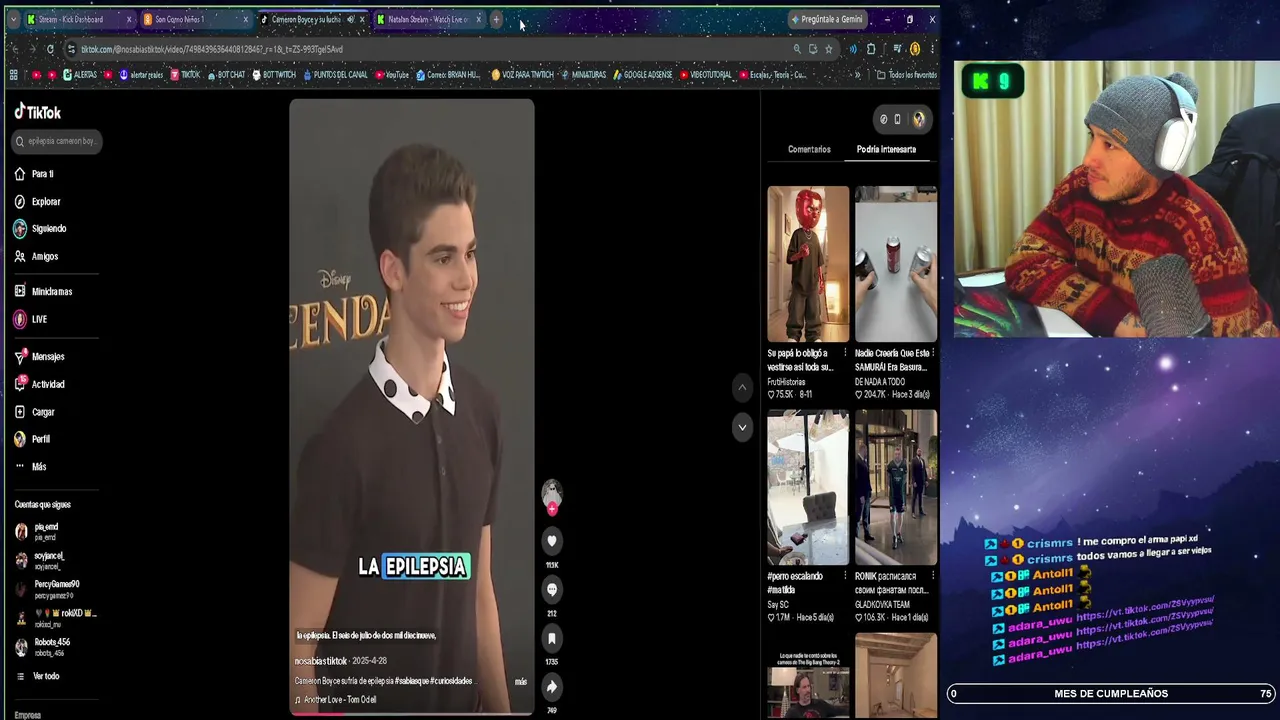Open the soda cans video thumbnail
Viewport: 1280px width, 720px height.
(896, 264)
